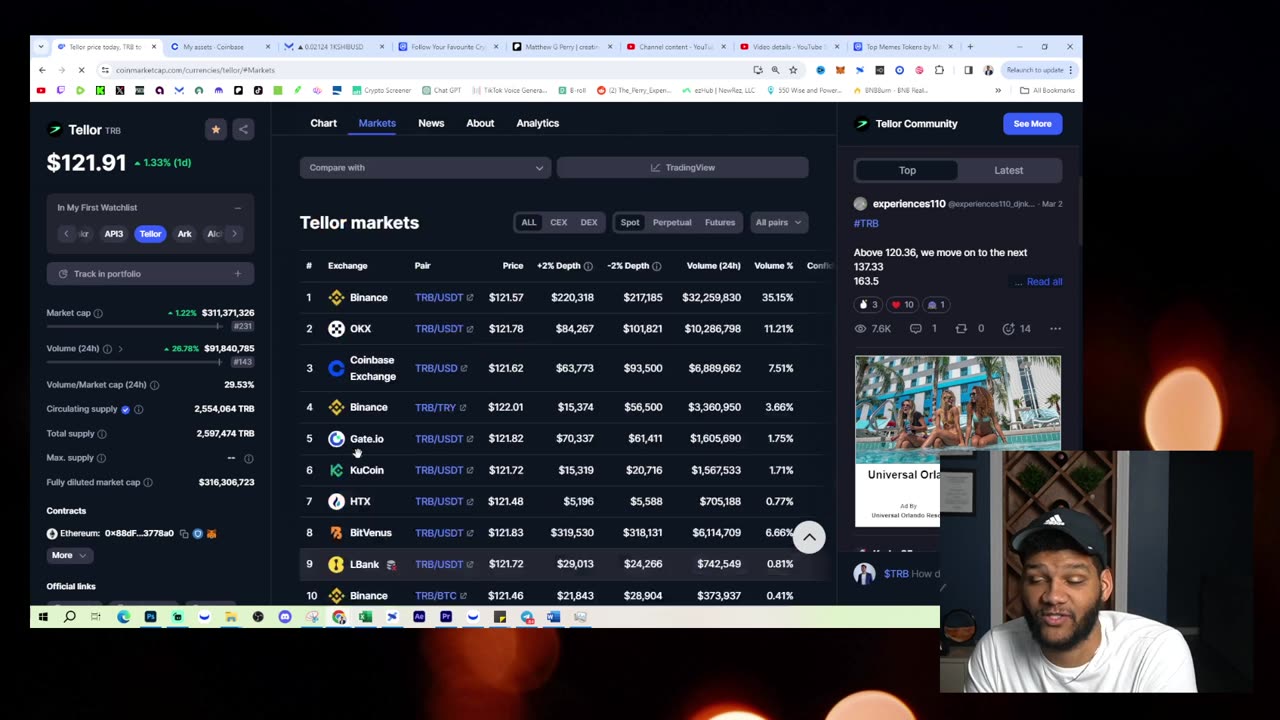Open After Effects from the taskbar

click(x=419, y=617)
